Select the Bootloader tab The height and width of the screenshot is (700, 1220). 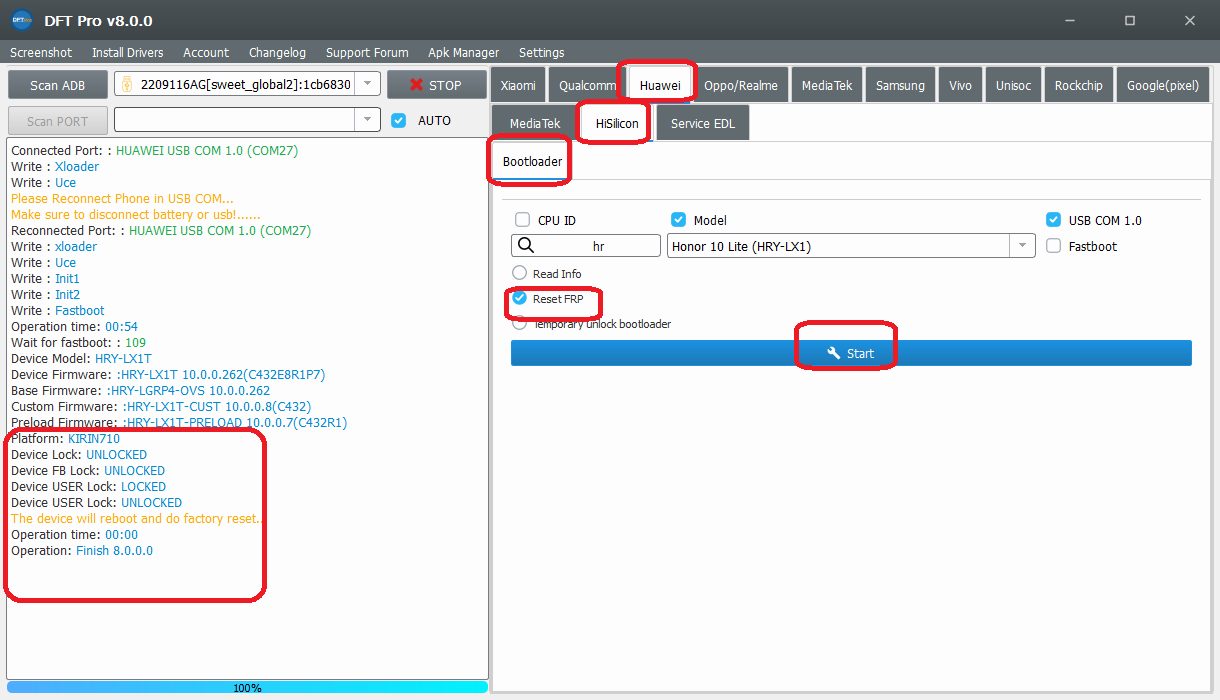(x=532, y=161)
